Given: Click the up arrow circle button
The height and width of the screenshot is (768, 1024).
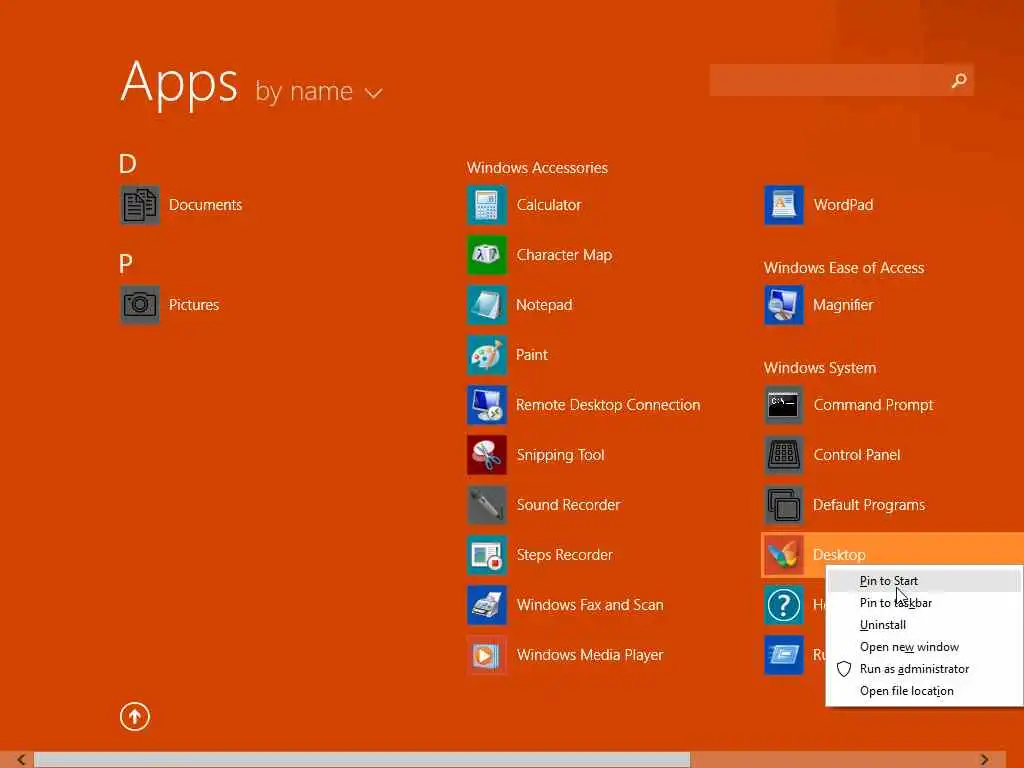Looking at the screenshot, I should point(135,716).
